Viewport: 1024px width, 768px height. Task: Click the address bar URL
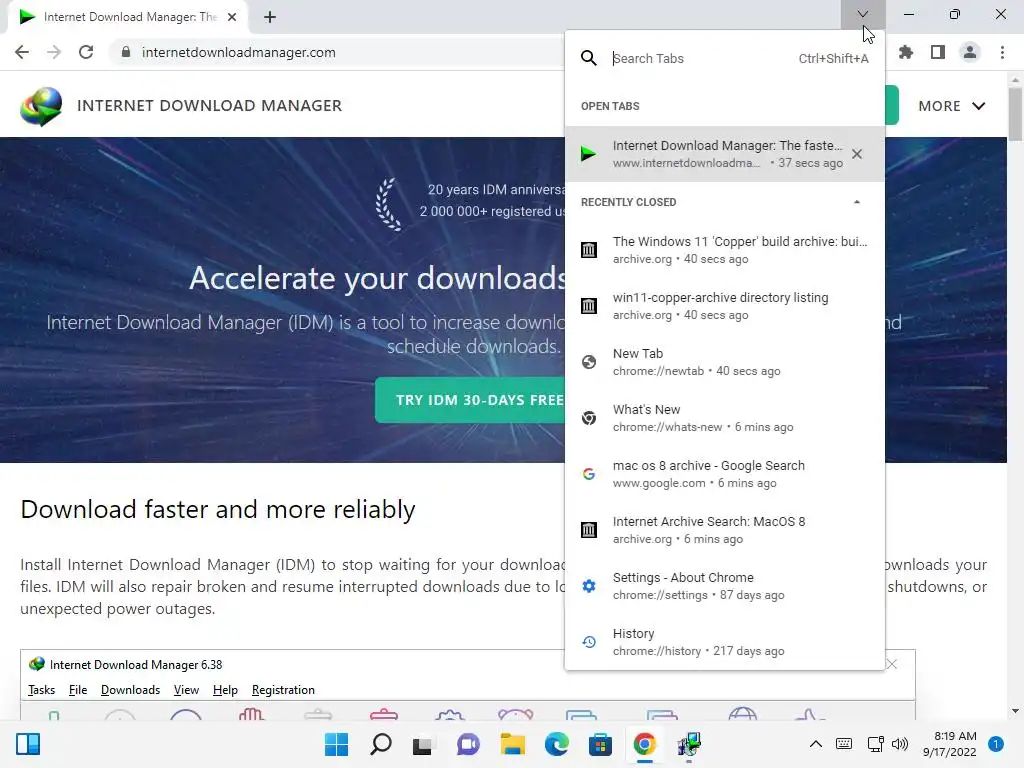click(238, 52)
